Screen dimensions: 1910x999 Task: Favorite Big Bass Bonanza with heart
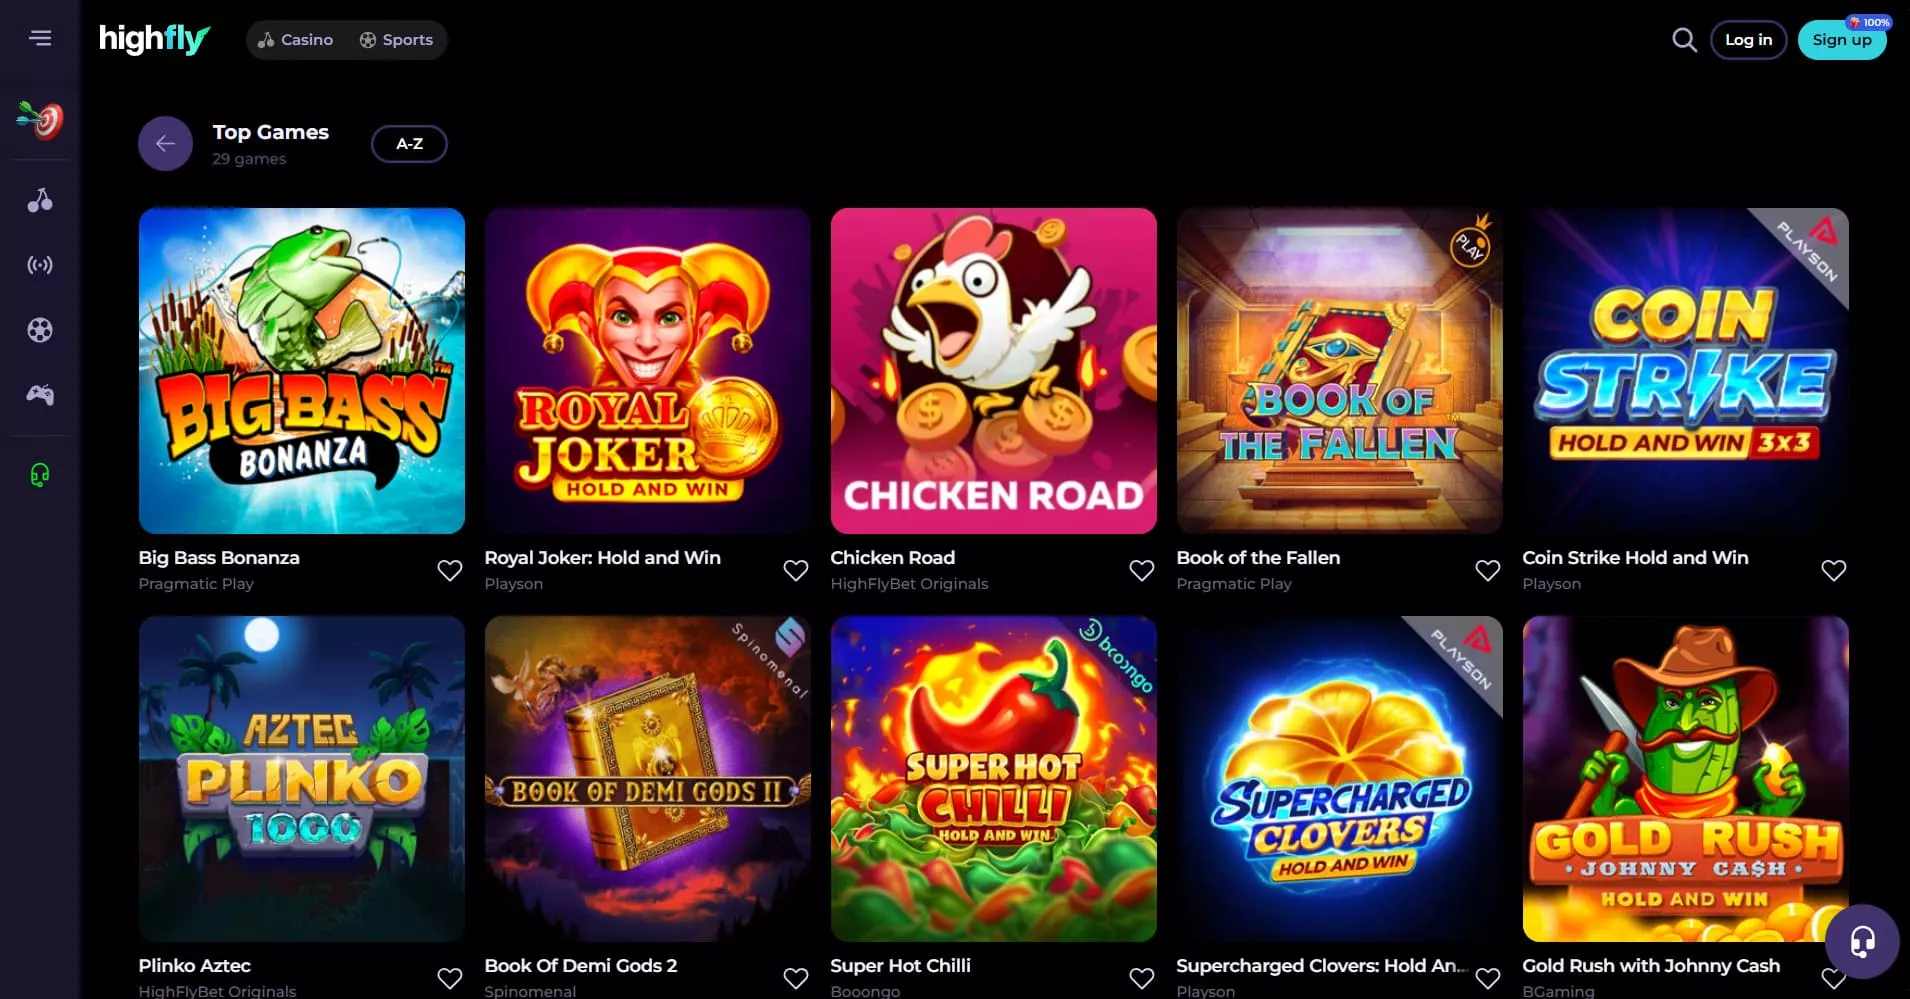tap(450, 570)
